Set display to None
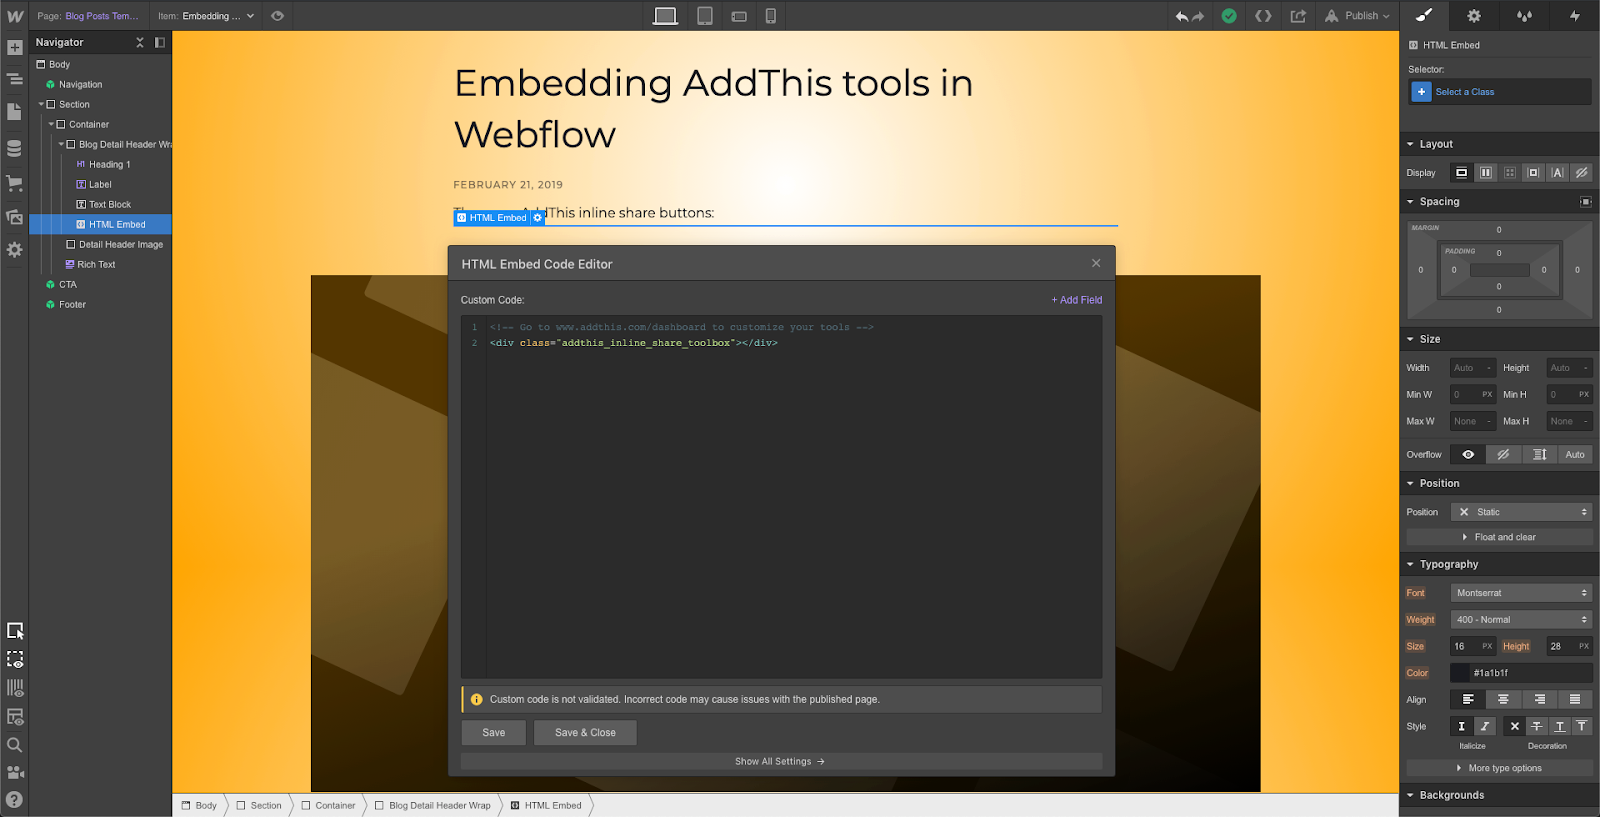 tap(1582, 173)
